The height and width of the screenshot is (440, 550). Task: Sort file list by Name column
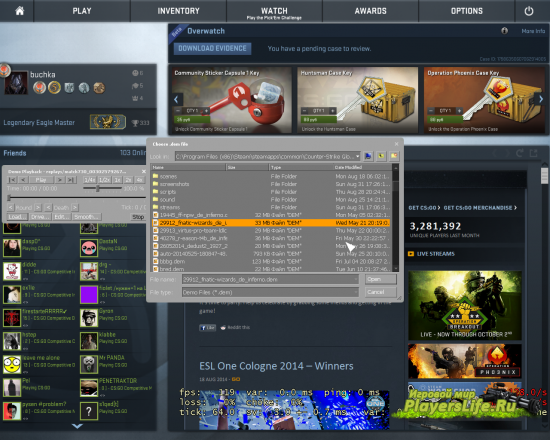click(x=188, y=167)
